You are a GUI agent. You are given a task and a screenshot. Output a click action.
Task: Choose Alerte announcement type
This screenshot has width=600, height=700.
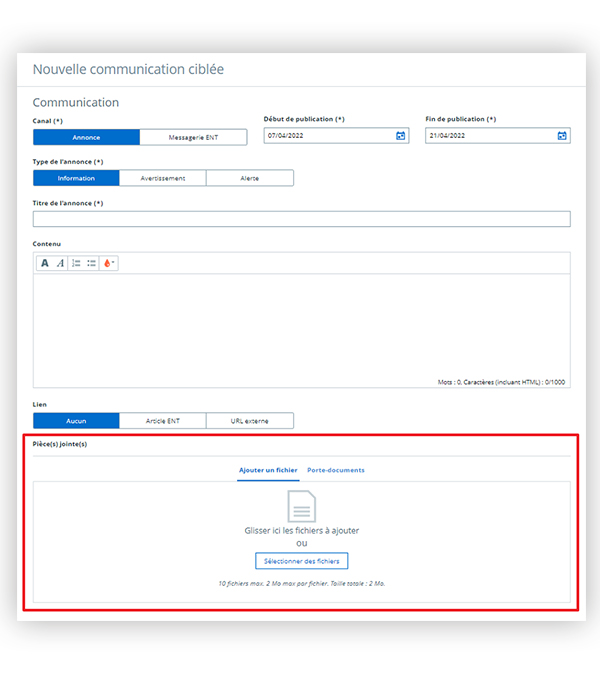pyautogui.click(x=250, y=178)
